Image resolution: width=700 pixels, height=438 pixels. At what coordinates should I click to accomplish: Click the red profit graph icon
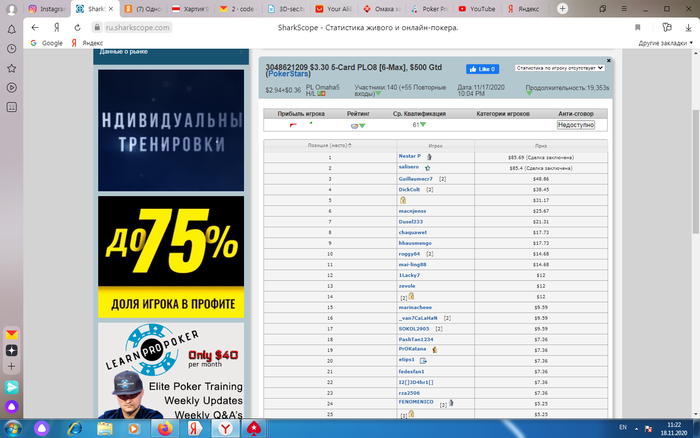click(x=293, y=125)
